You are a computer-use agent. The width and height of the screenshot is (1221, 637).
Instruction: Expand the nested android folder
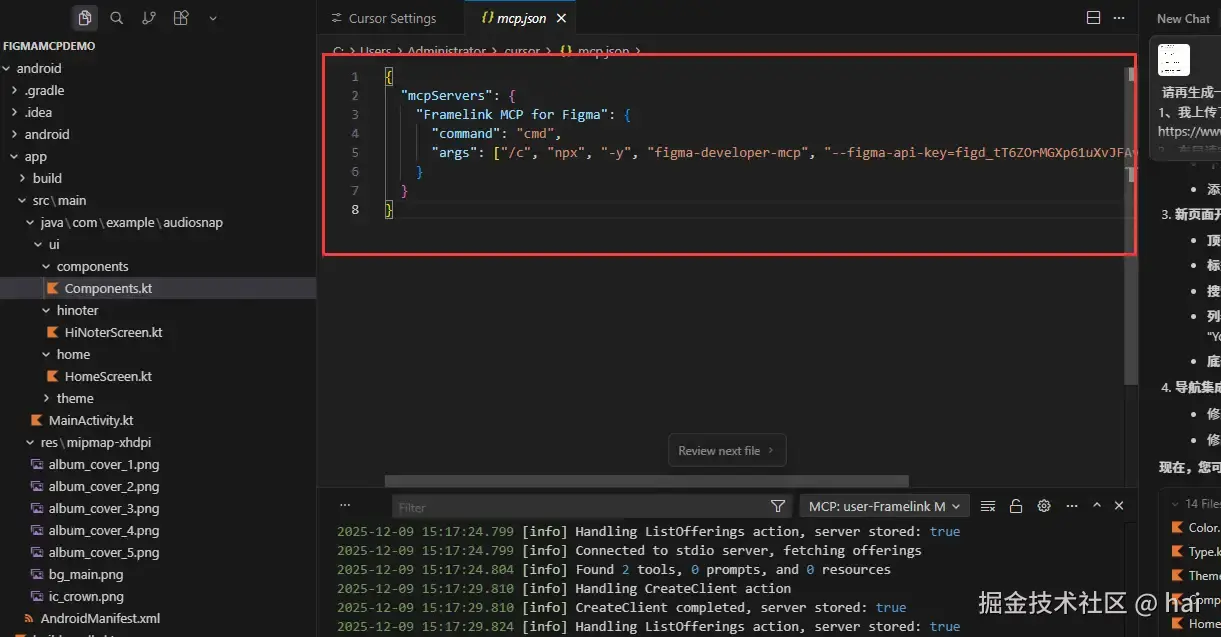47,134
